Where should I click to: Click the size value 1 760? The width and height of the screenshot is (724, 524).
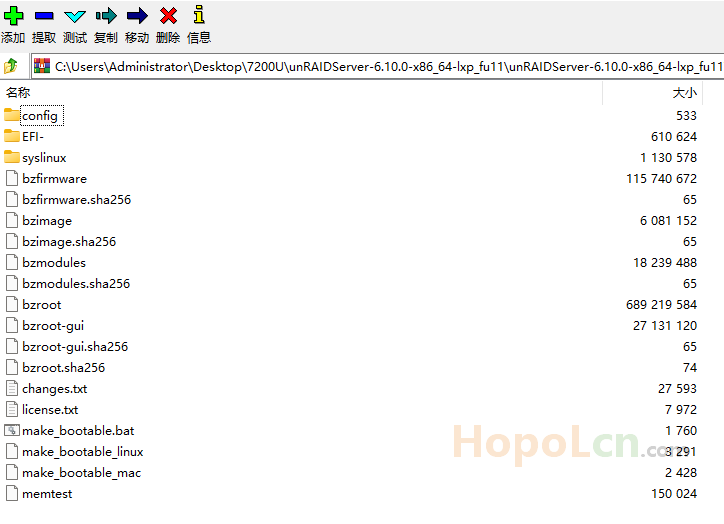(681, 431)
